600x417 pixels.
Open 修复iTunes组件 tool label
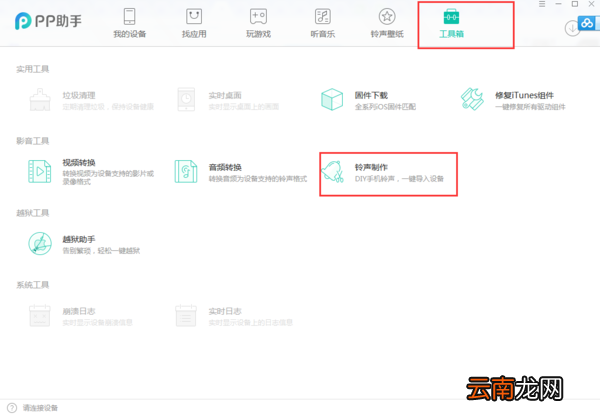524,95
